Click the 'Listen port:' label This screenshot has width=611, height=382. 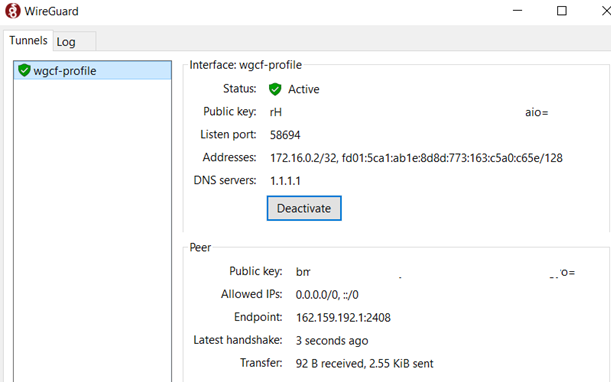228,134
